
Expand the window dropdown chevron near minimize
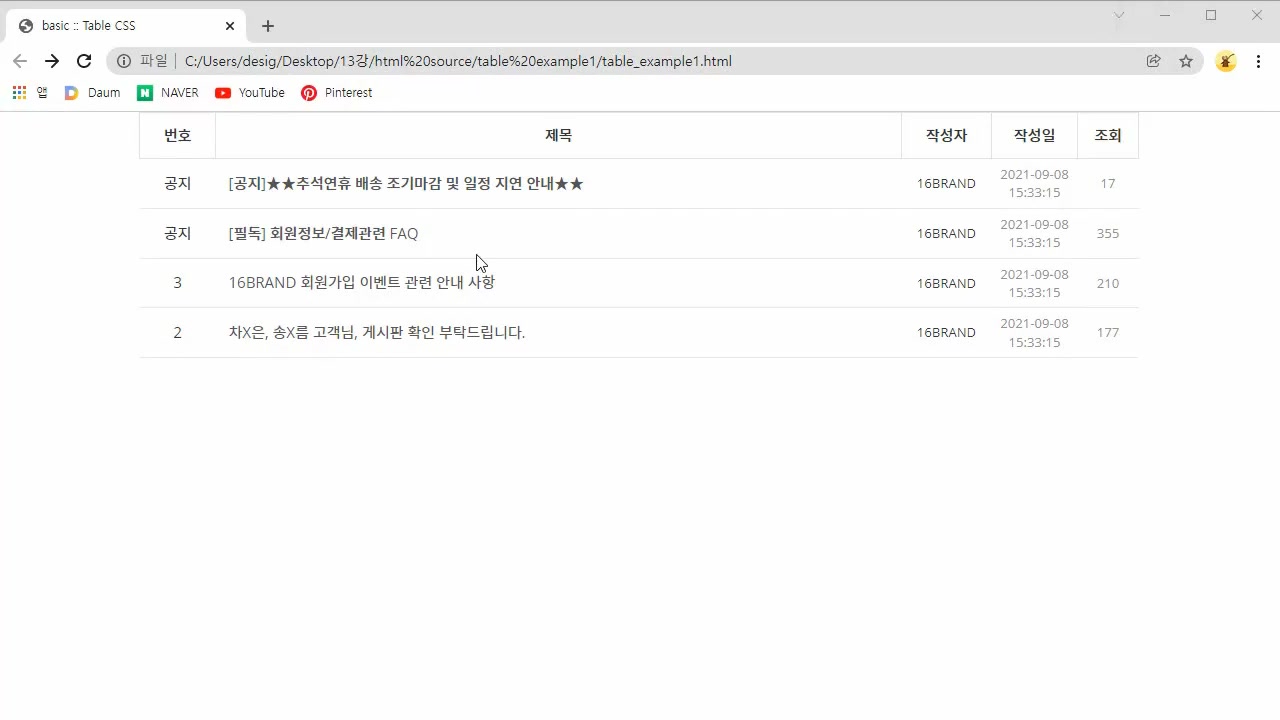(x=1119, y=16)
